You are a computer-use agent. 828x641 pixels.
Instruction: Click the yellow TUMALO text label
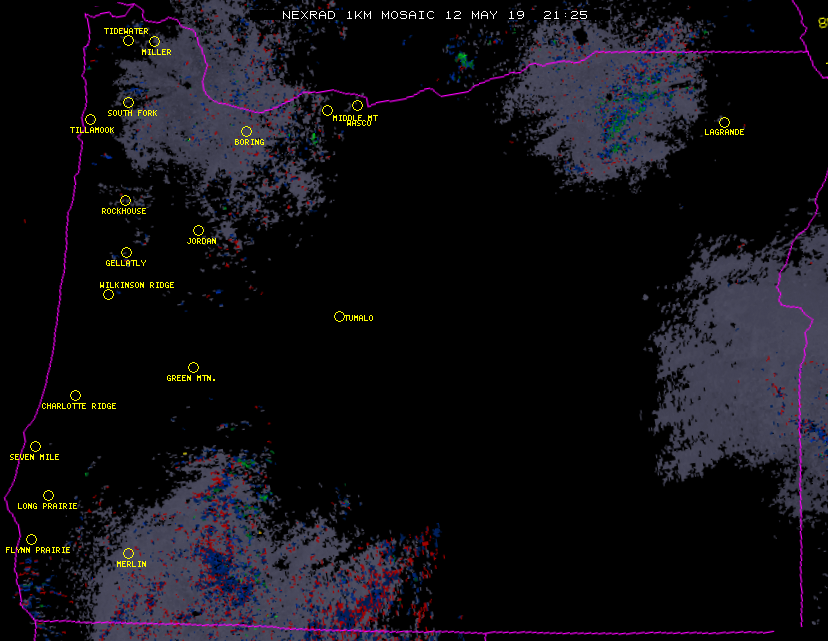coord(359,318)
